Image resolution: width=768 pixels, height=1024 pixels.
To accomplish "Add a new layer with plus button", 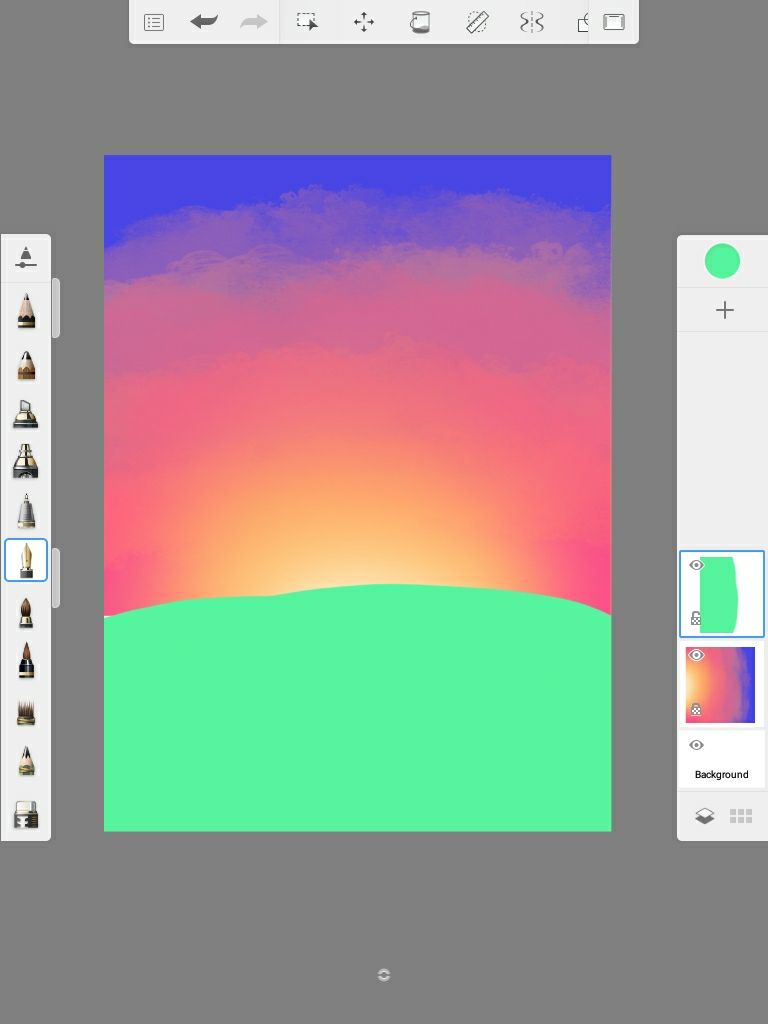I will point(725,310).
